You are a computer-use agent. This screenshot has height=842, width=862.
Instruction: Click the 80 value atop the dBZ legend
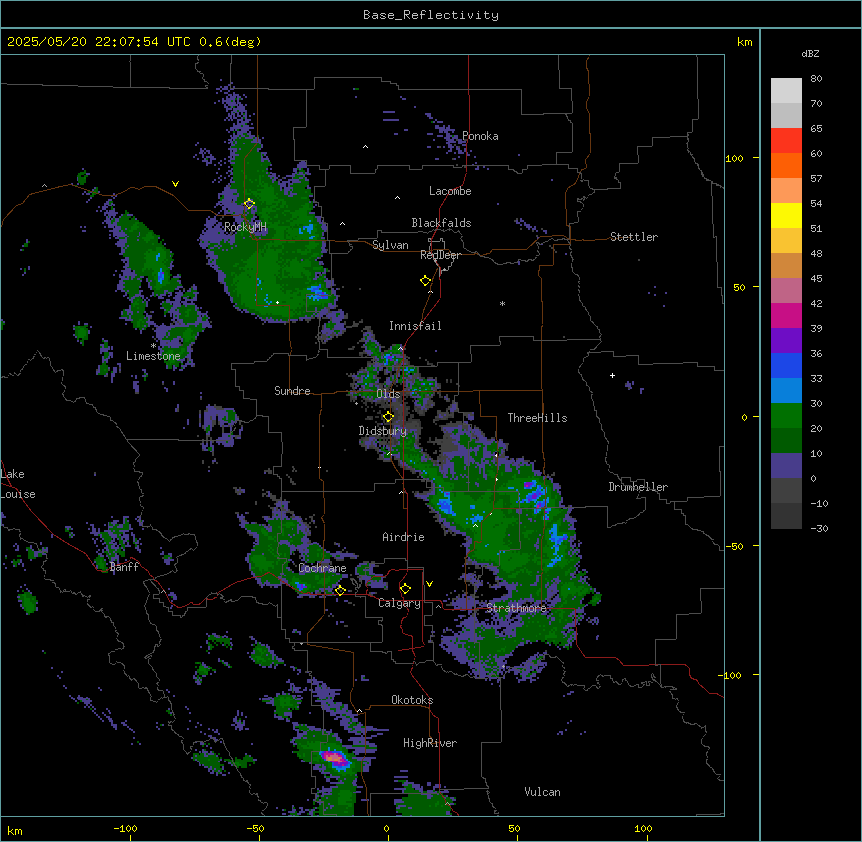[x=816, y=79]
